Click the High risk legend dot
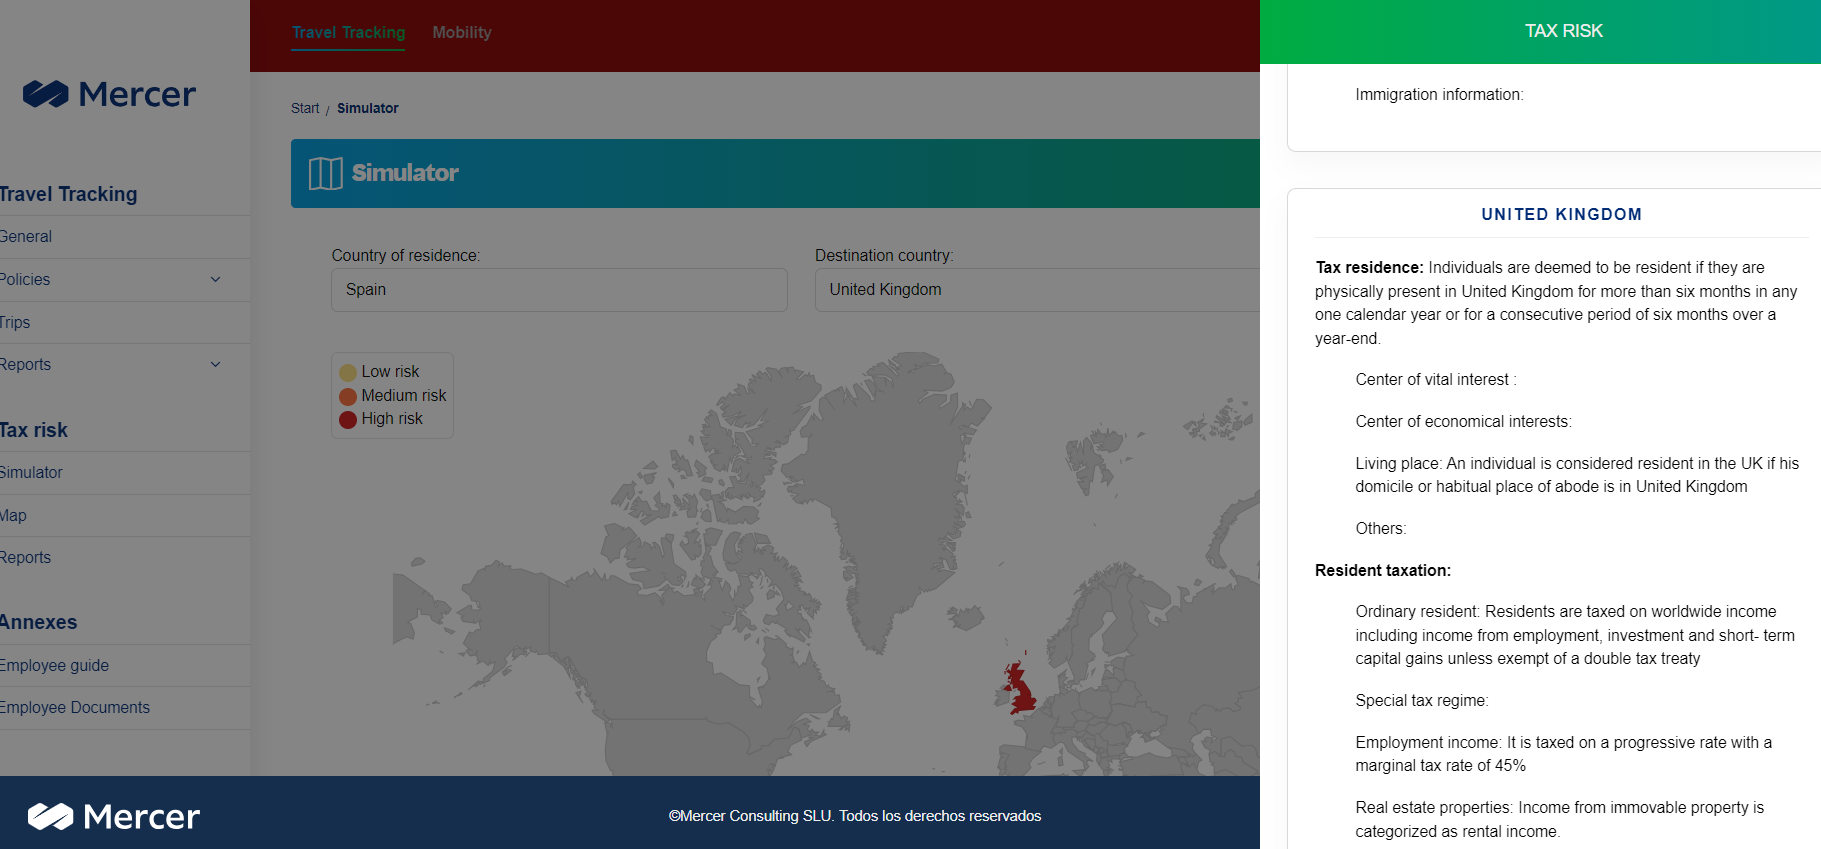This screenshot has height=849, width=1821. click(x=348, y=419)
